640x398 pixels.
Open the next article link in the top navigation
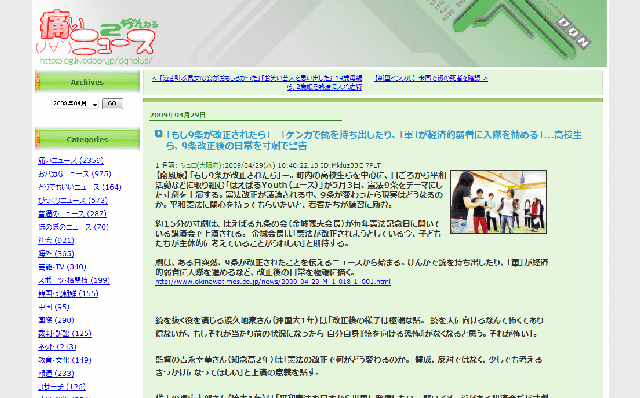(x=431, y=78)
